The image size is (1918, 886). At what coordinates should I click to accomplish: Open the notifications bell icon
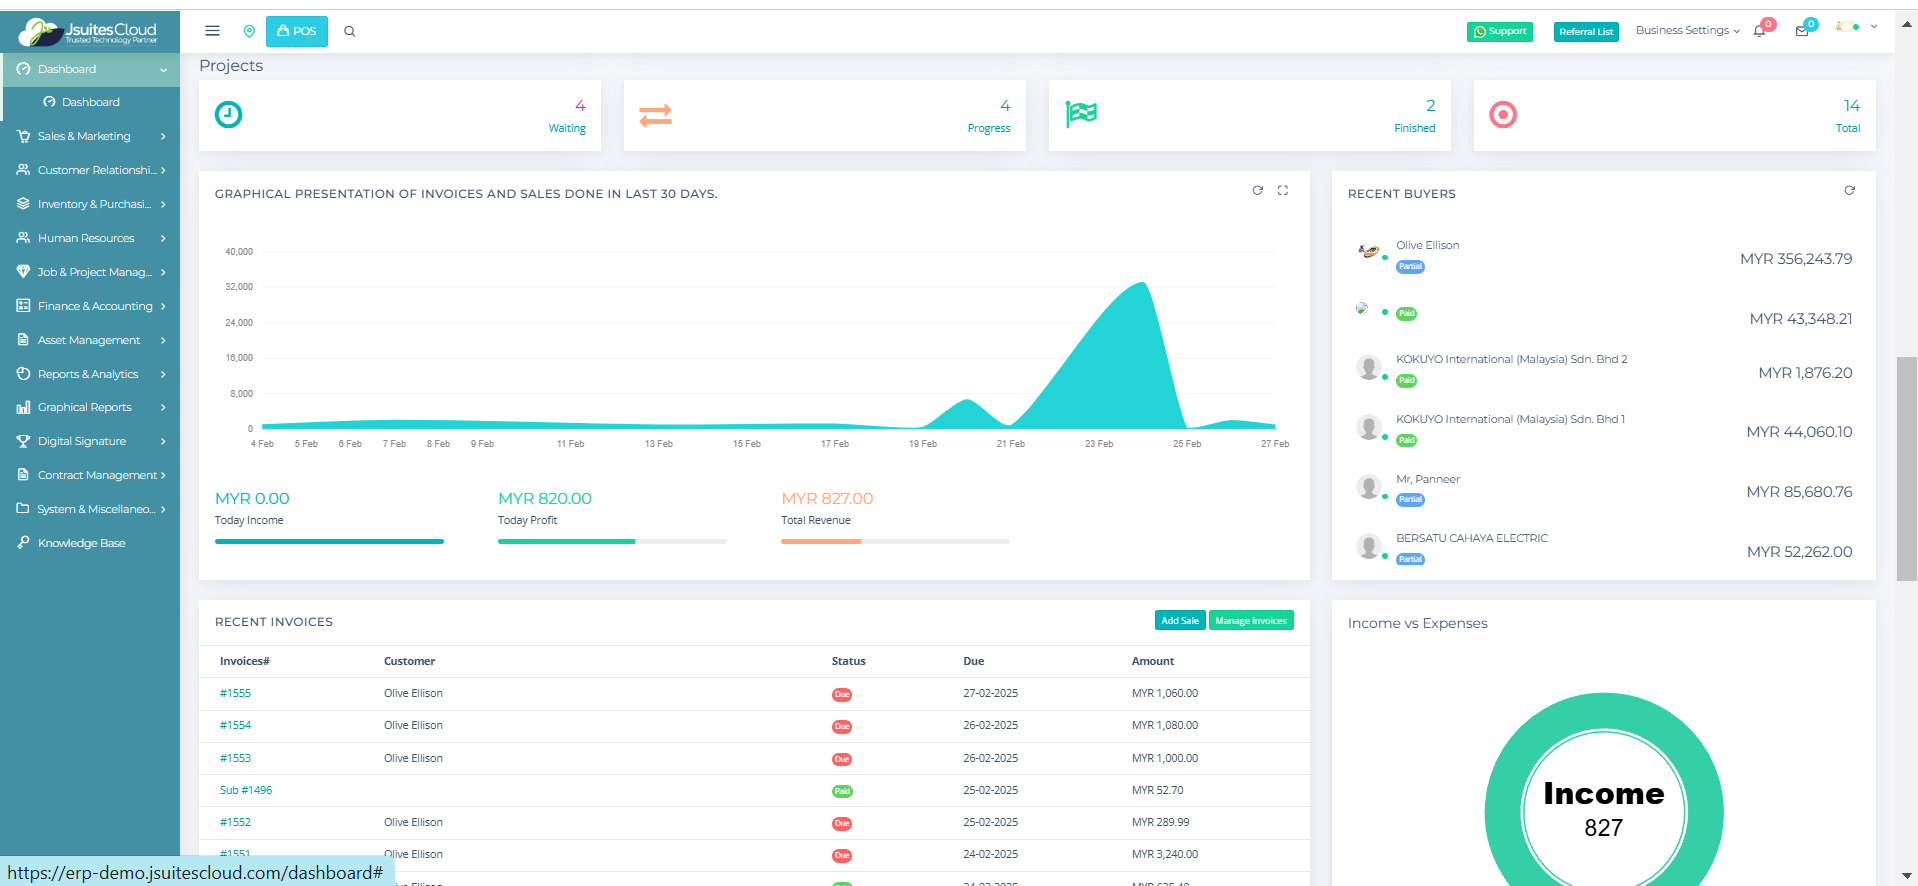(x=1759, y=31)
